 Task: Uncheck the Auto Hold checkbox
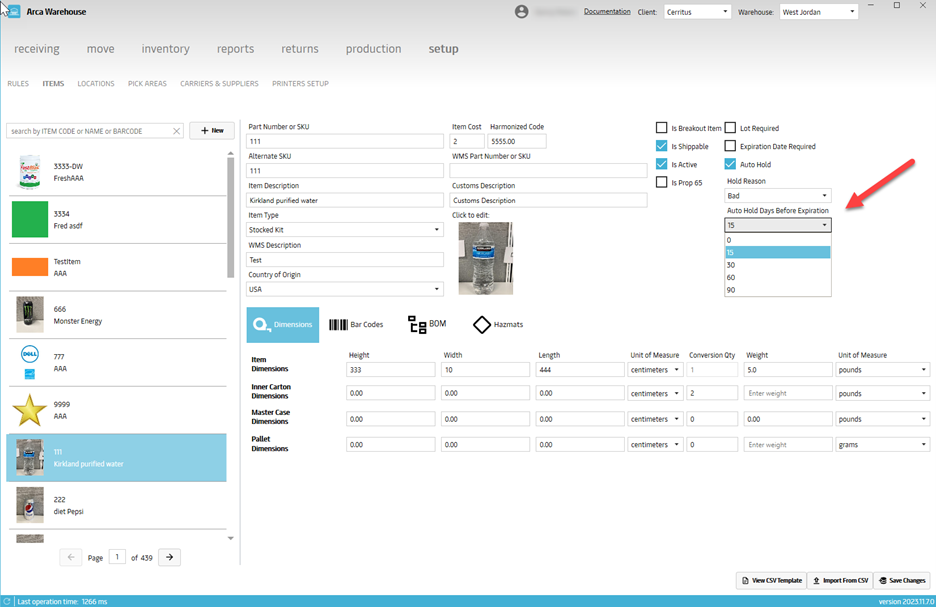(x=730, y=164)
